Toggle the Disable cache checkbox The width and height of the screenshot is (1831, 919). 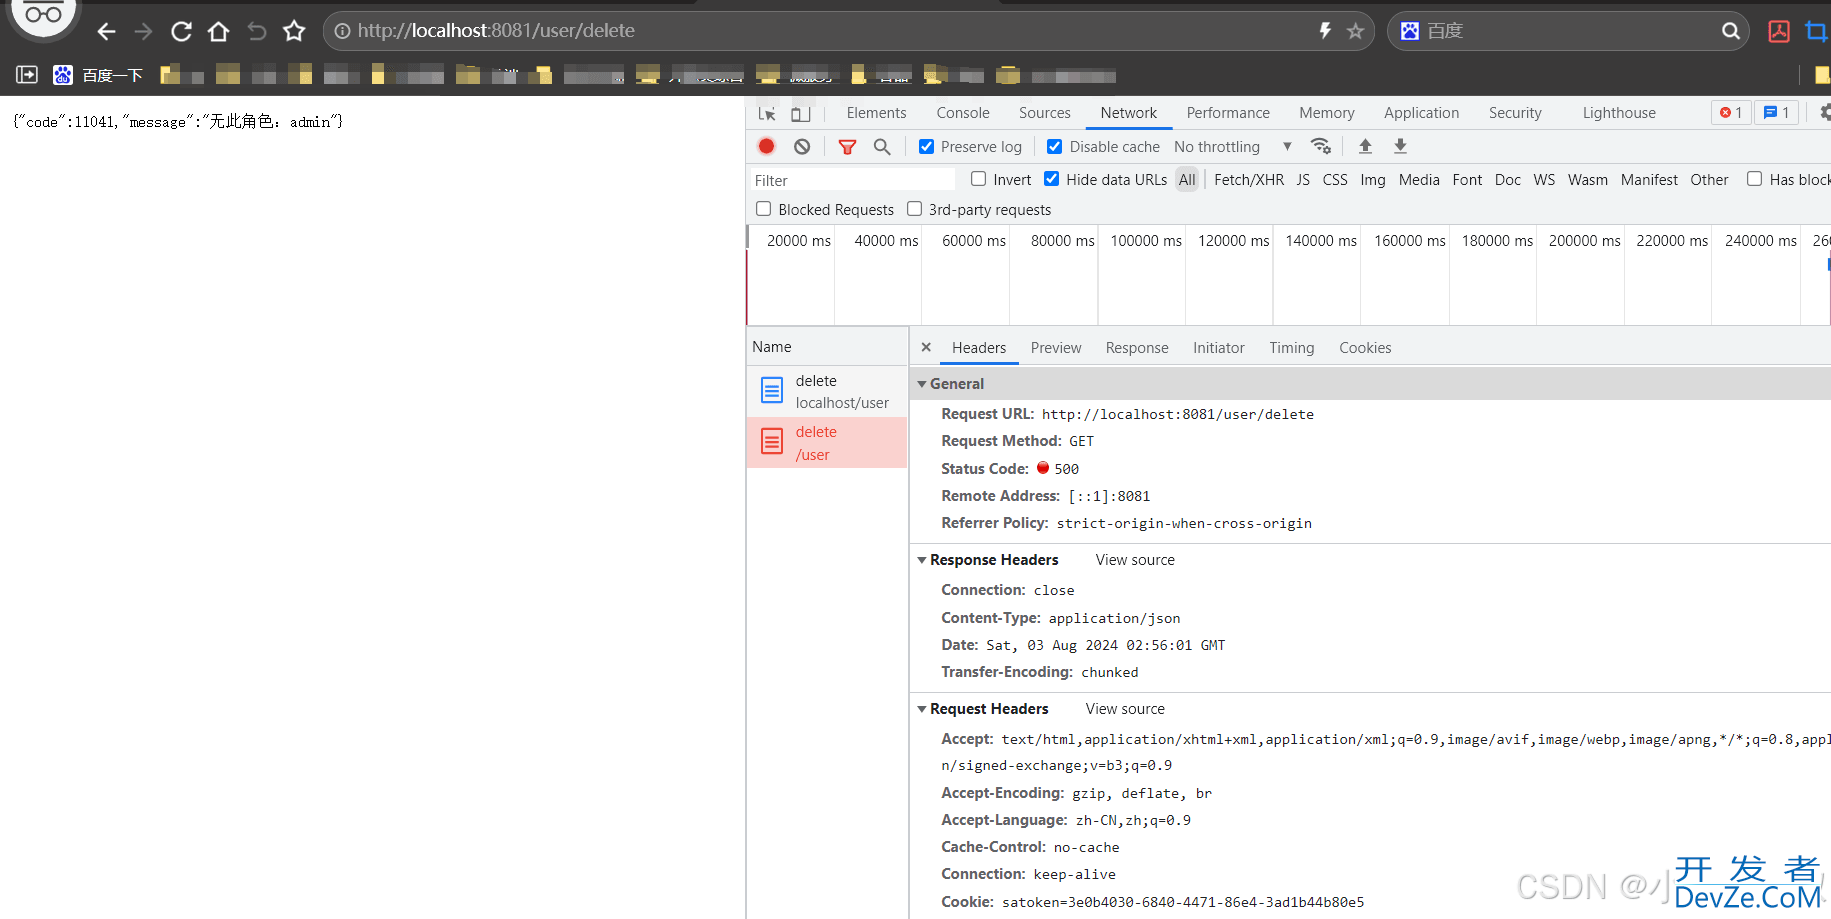click(x=1054, y=147)
